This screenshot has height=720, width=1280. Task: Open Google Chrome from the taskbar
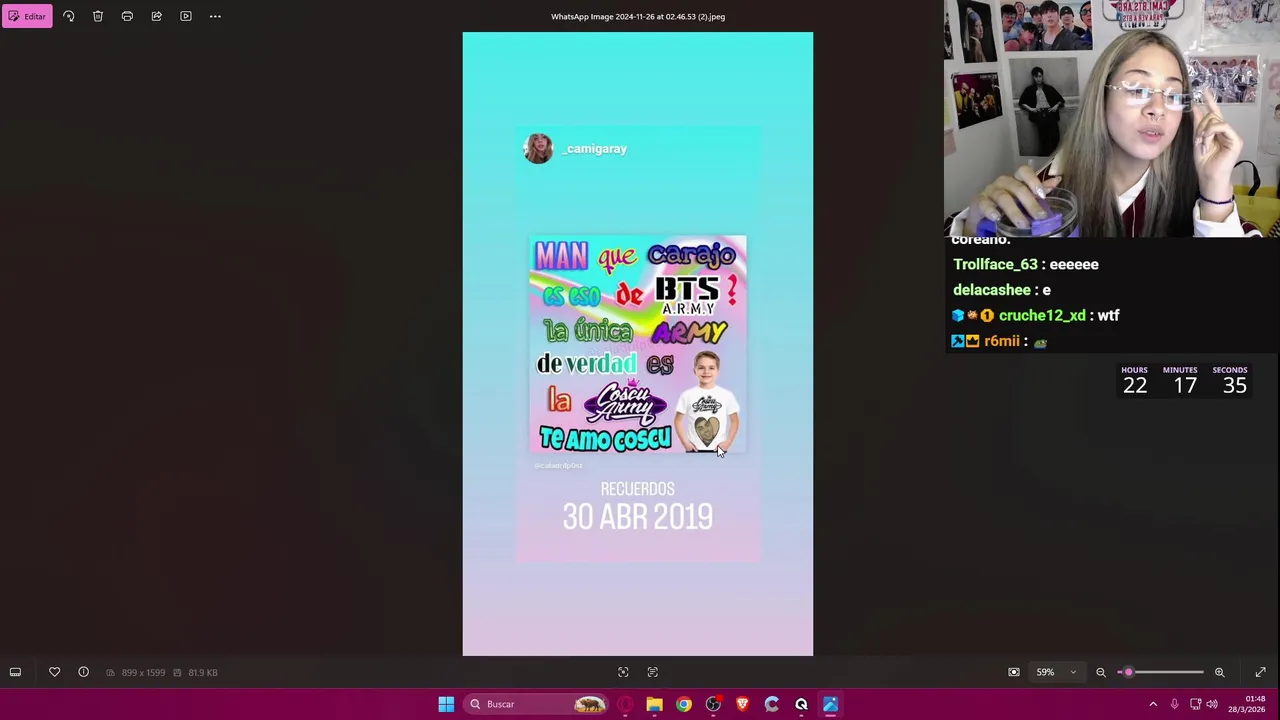(684, 704)
